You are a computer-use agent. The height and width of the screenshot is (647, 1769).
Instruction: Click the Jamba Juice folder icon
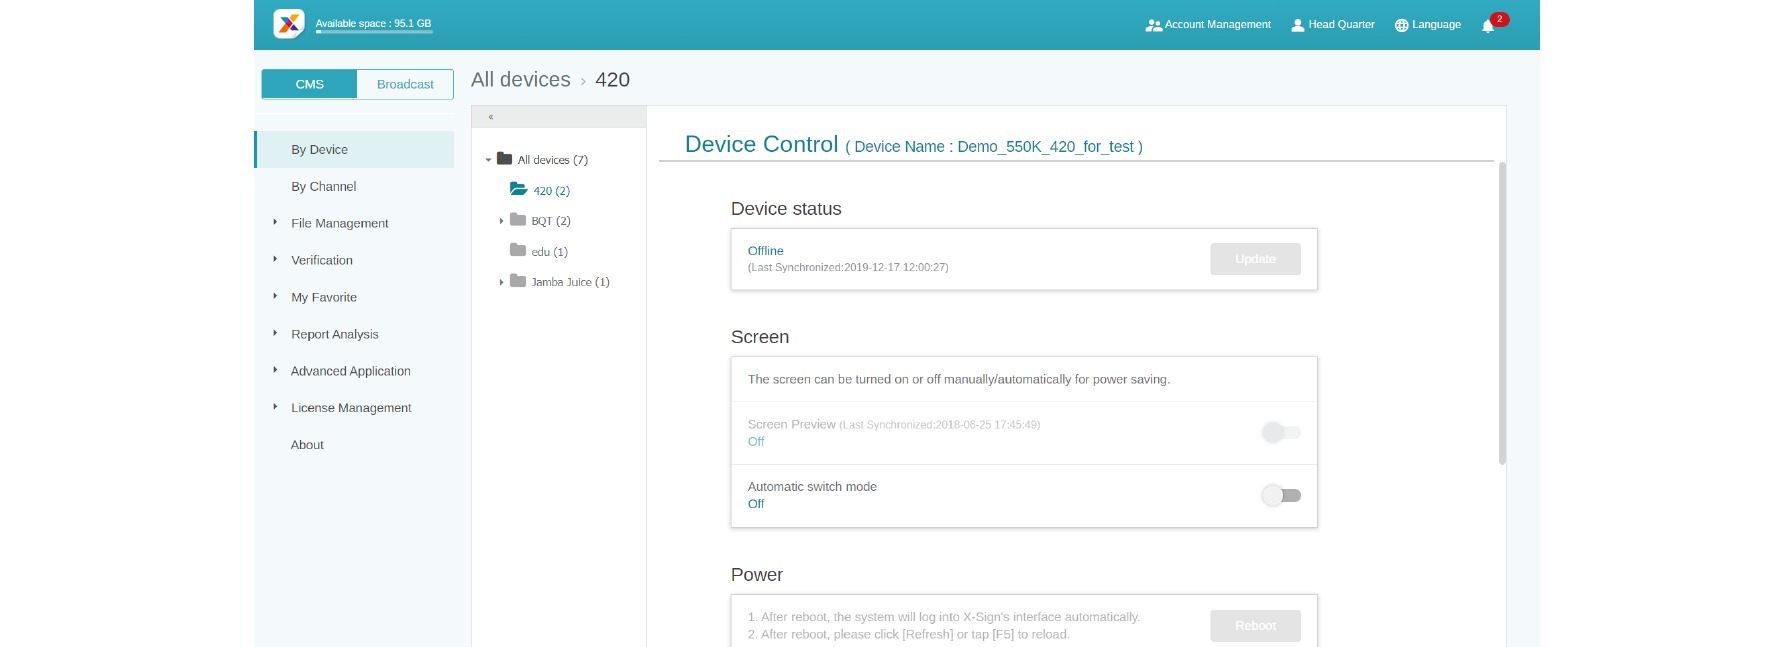click(x=518, y=281)
